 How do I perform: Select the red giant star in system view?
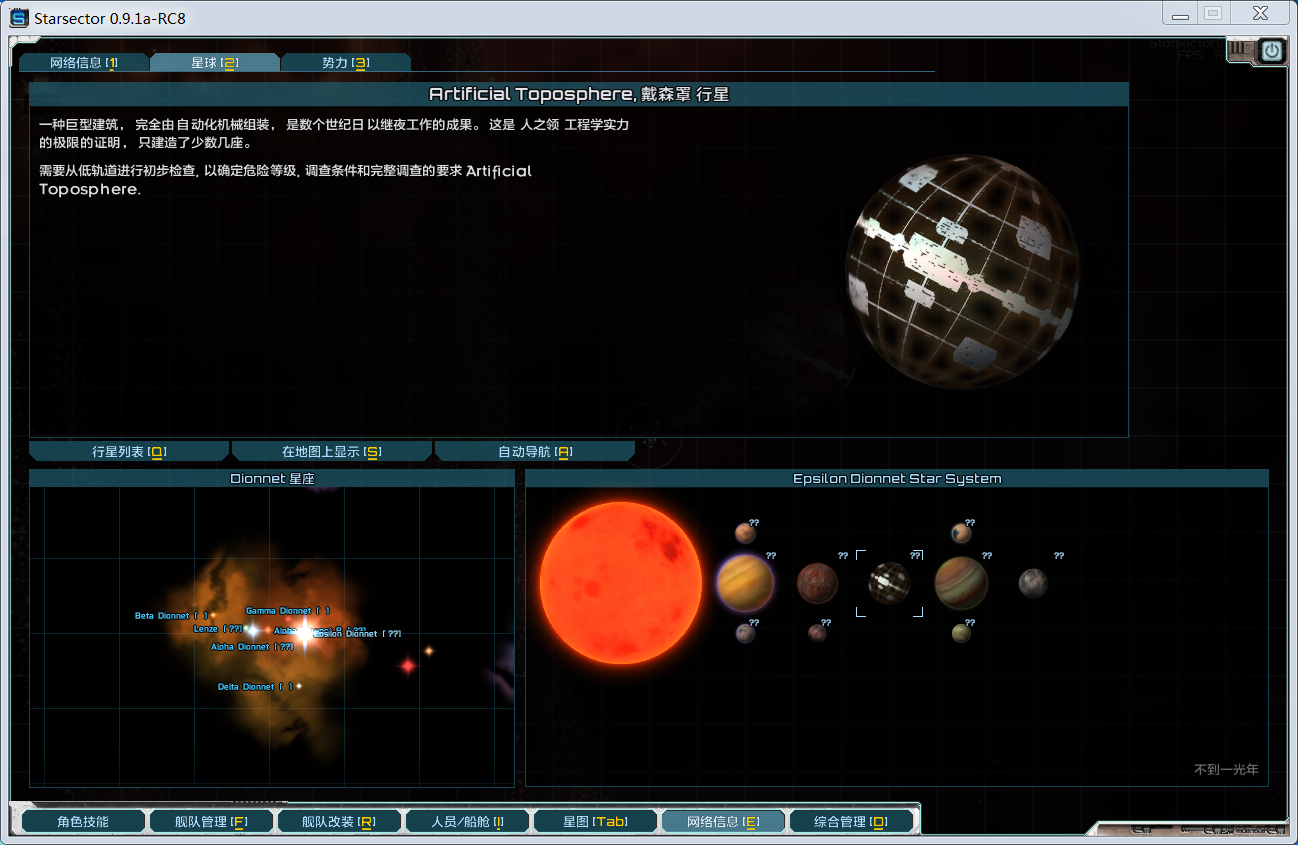(620, 583)
